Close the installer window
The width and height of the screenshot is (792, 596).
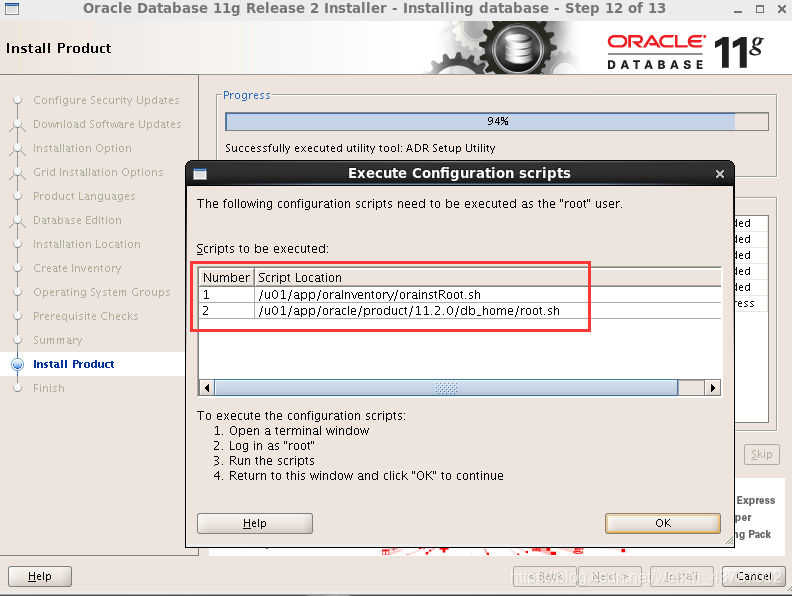pos(781,9)
